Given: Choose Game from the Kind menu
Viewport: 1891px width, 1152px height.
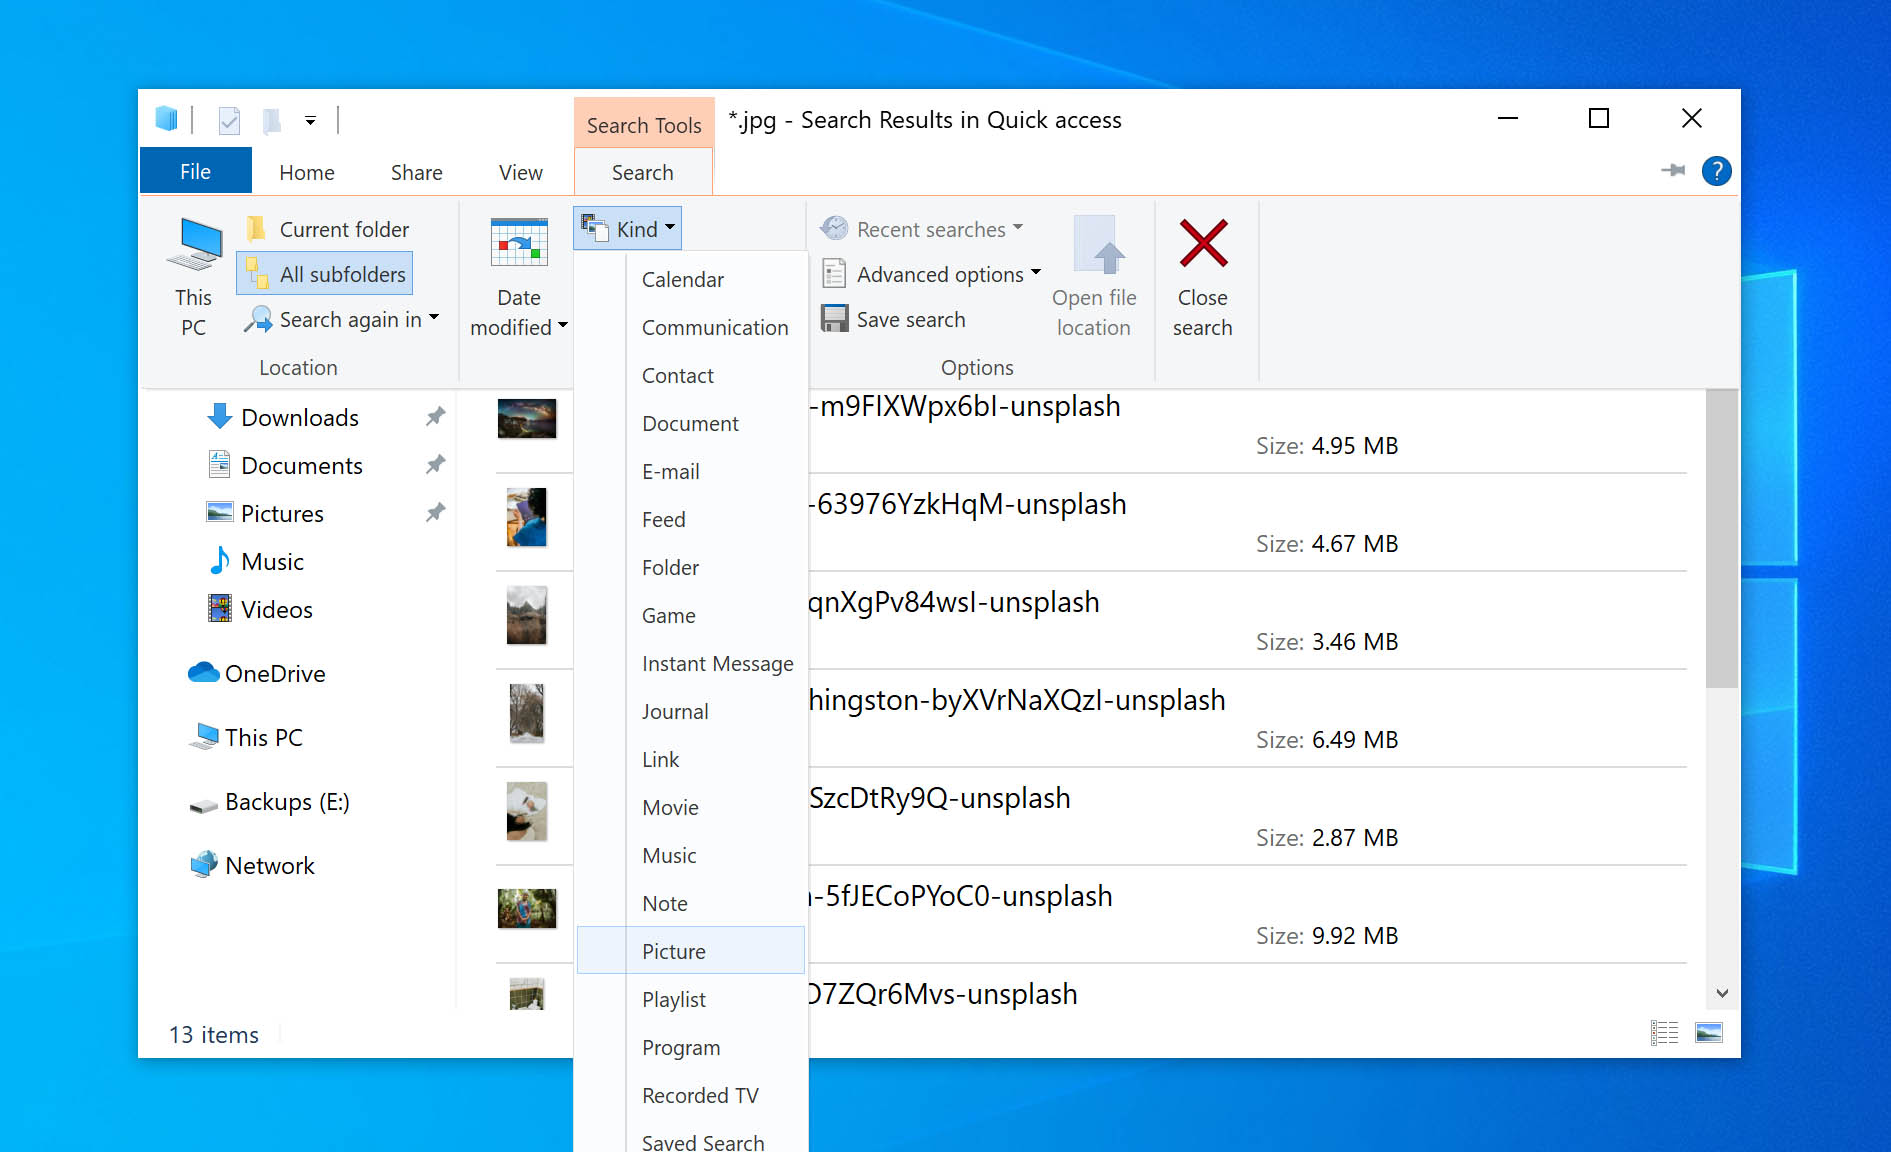Looking at the screenshot, I should pos(691,616).
